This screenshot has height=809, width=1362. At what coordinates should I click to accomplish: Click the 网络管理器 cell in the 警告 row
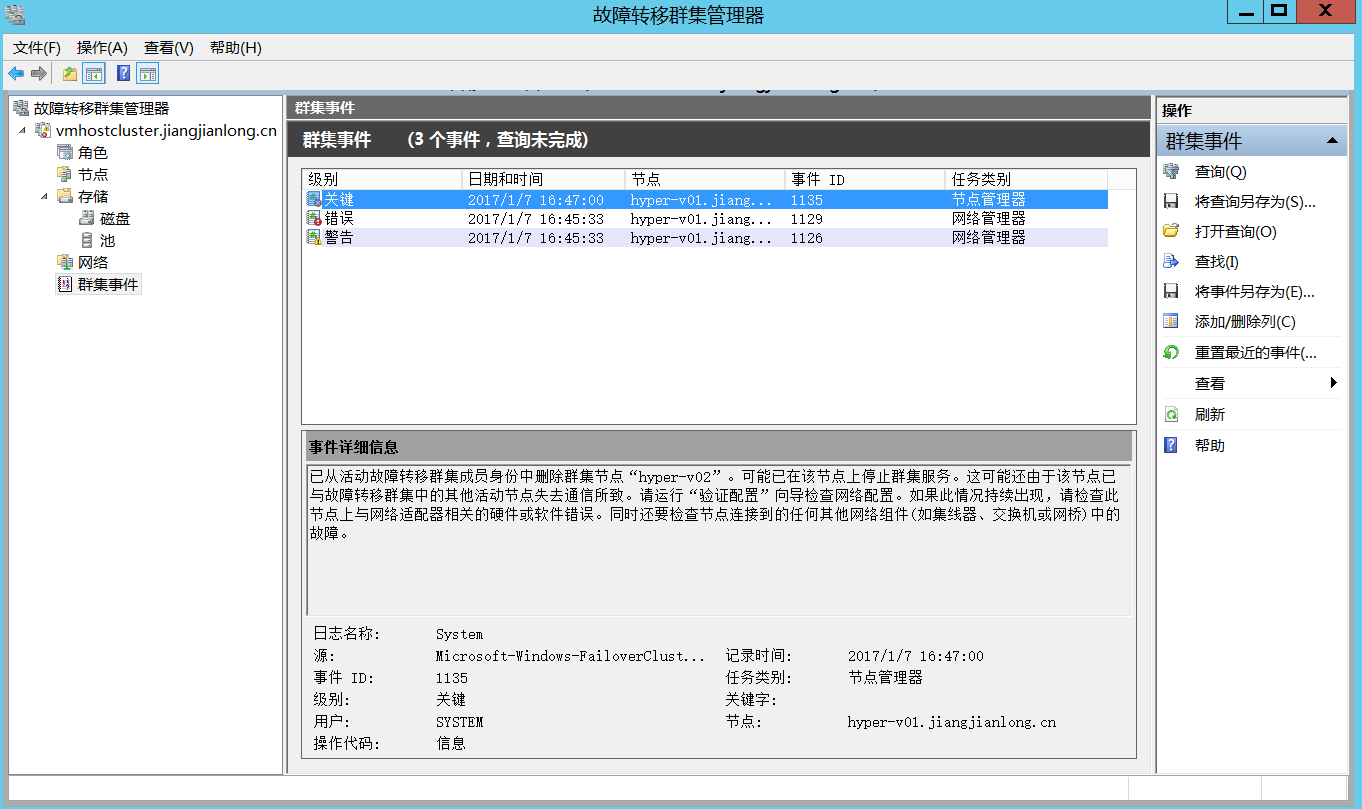pos(988,237)
